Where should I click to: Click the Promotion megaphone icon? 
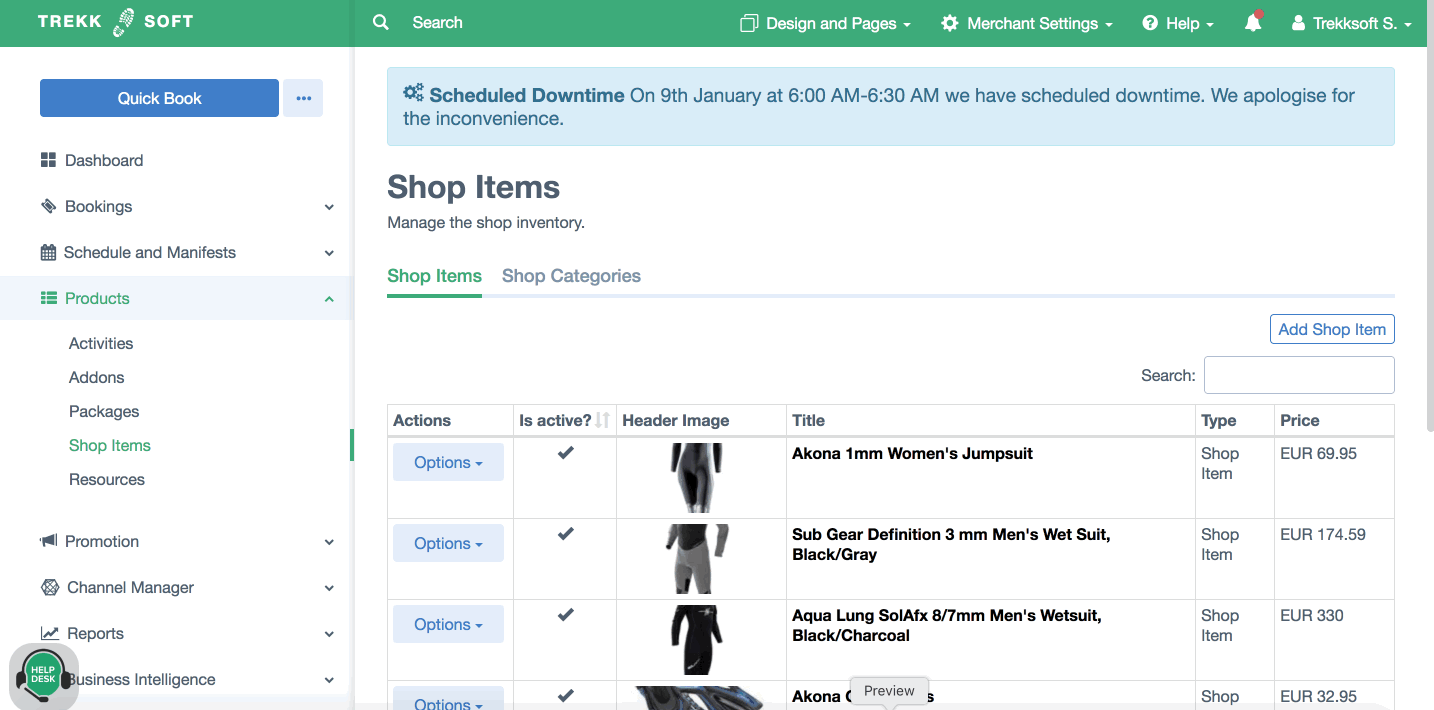pyautogui.click(x=48, y=541)
